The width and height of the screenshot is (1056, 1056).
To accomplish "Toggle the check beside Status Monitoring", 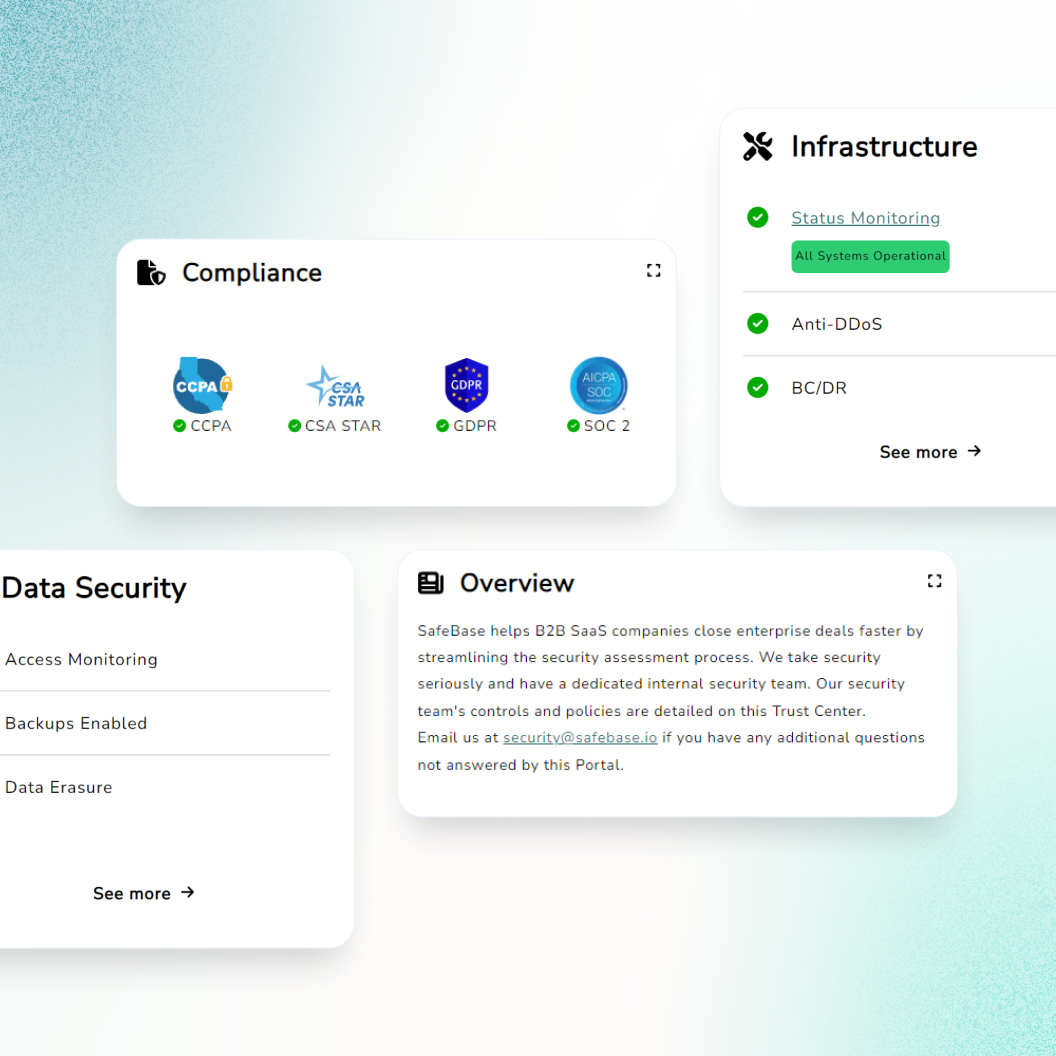I will [757, 217].
